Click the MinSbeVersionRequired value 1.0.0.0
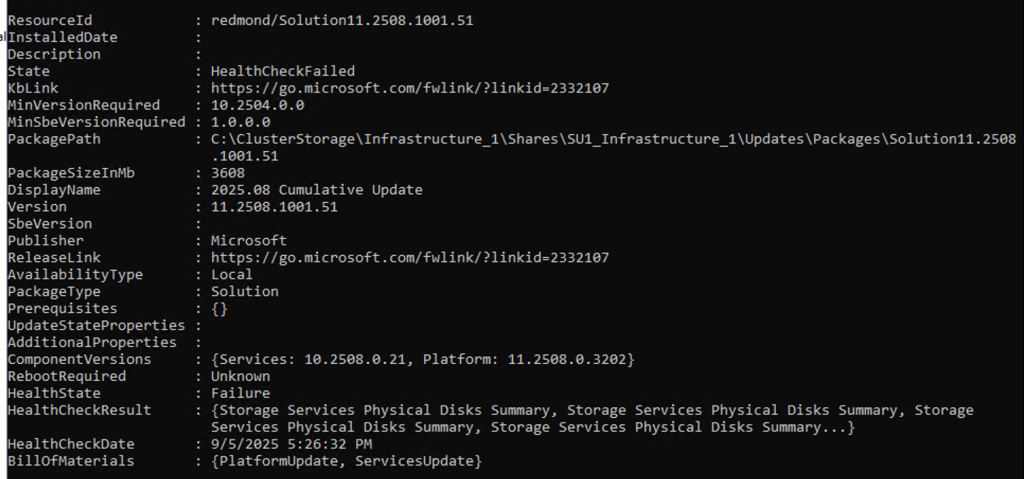 pos(240,122)
